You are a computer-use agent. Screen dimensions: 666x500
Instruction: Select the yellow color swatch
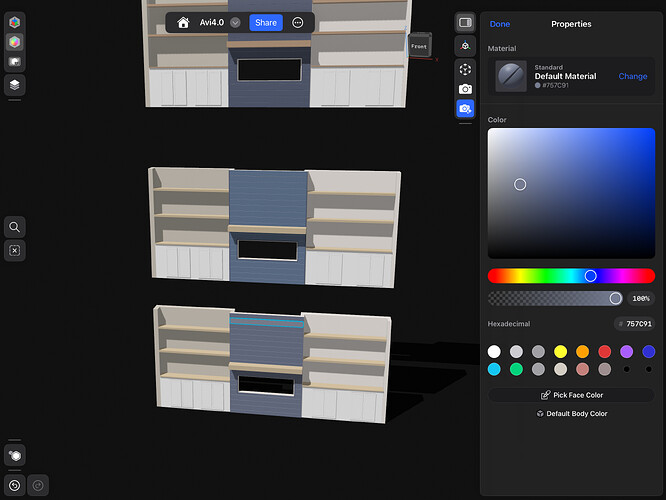tap(560, 351)
